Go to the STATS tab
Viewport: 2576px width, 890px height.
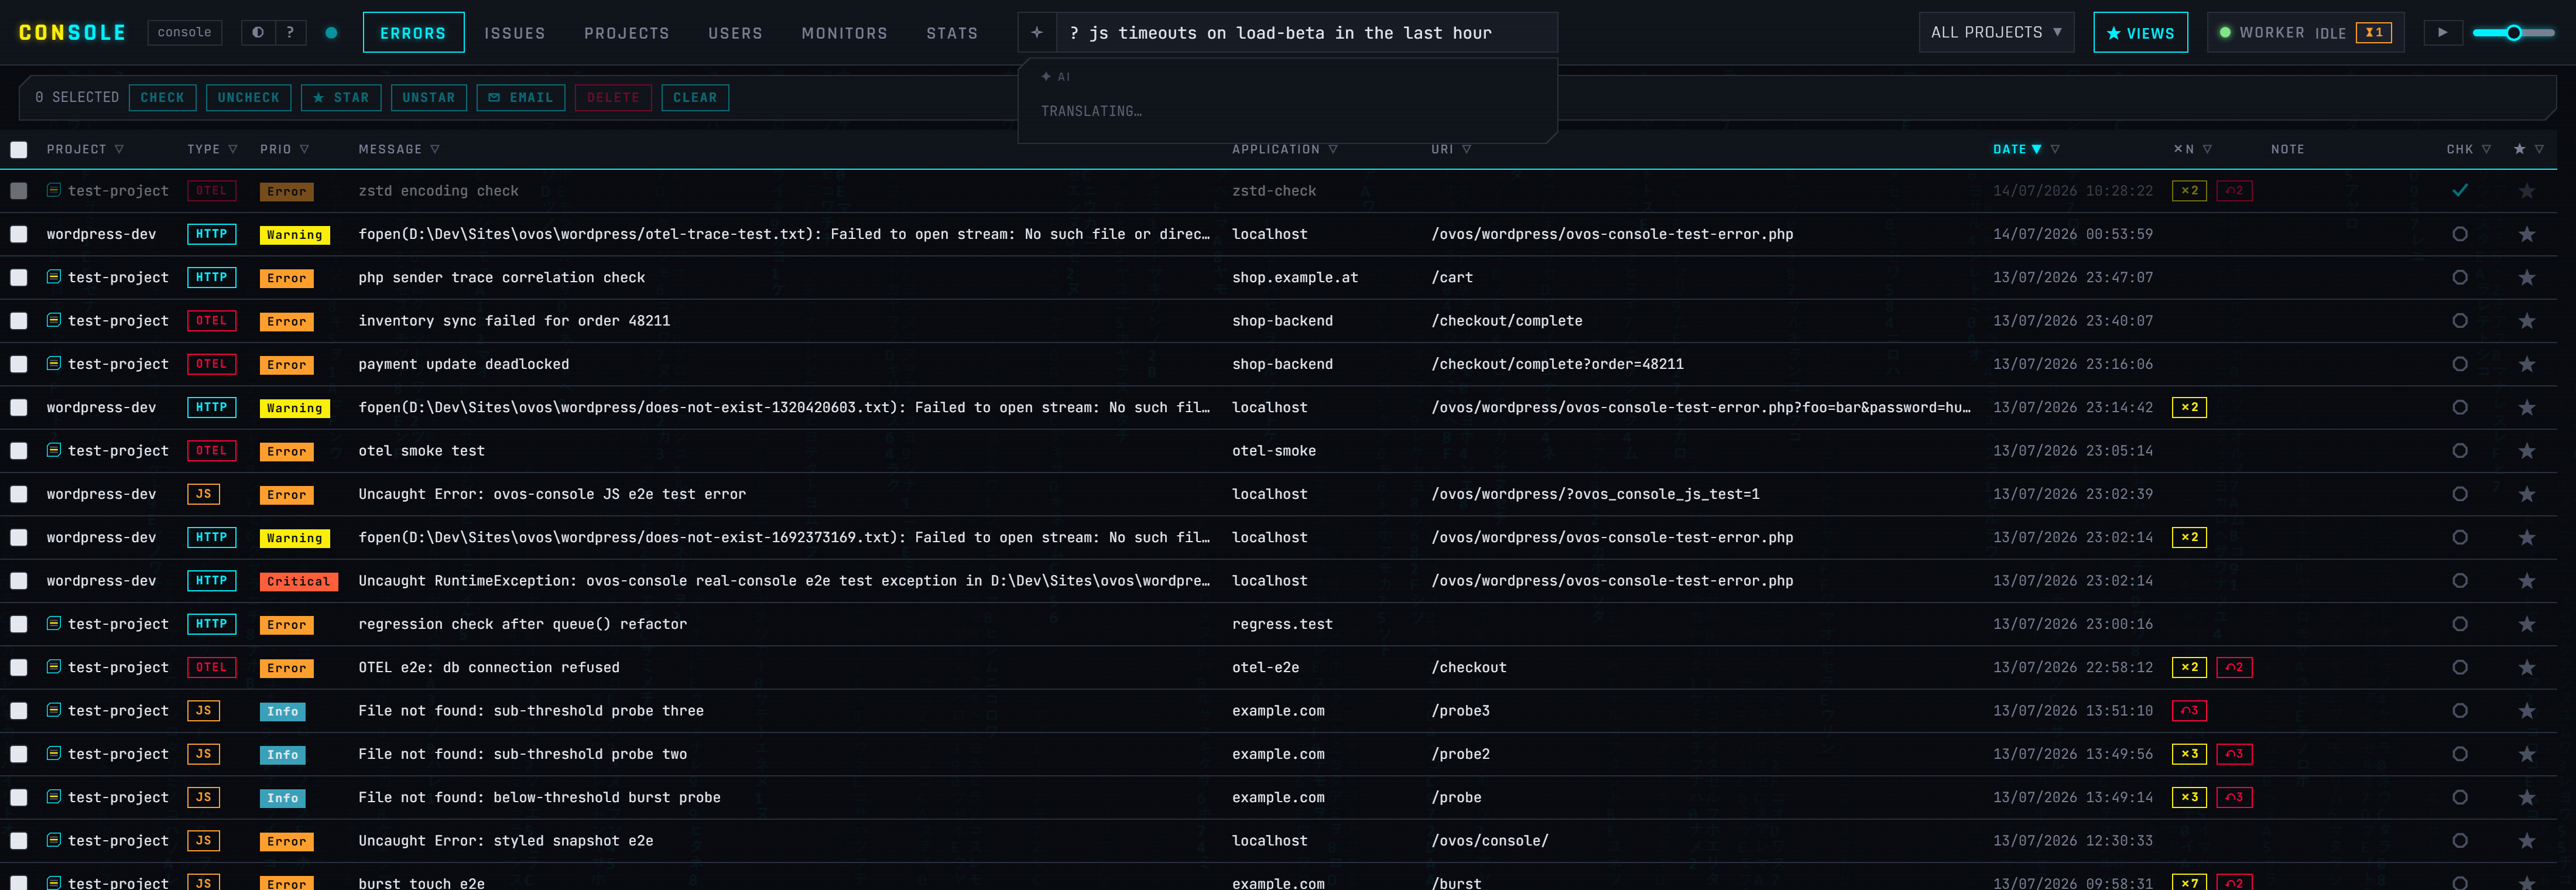pyautogui.click(x=952, y=33)
